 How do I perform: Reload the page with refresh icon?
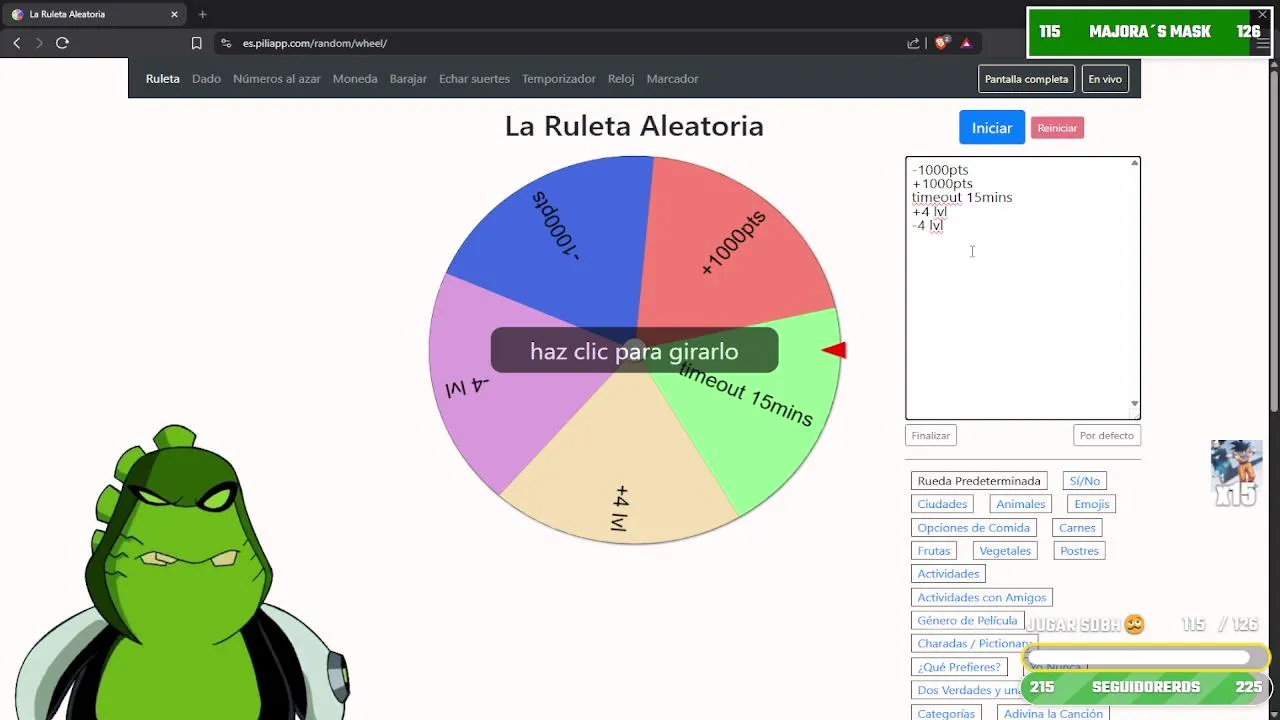62,43
